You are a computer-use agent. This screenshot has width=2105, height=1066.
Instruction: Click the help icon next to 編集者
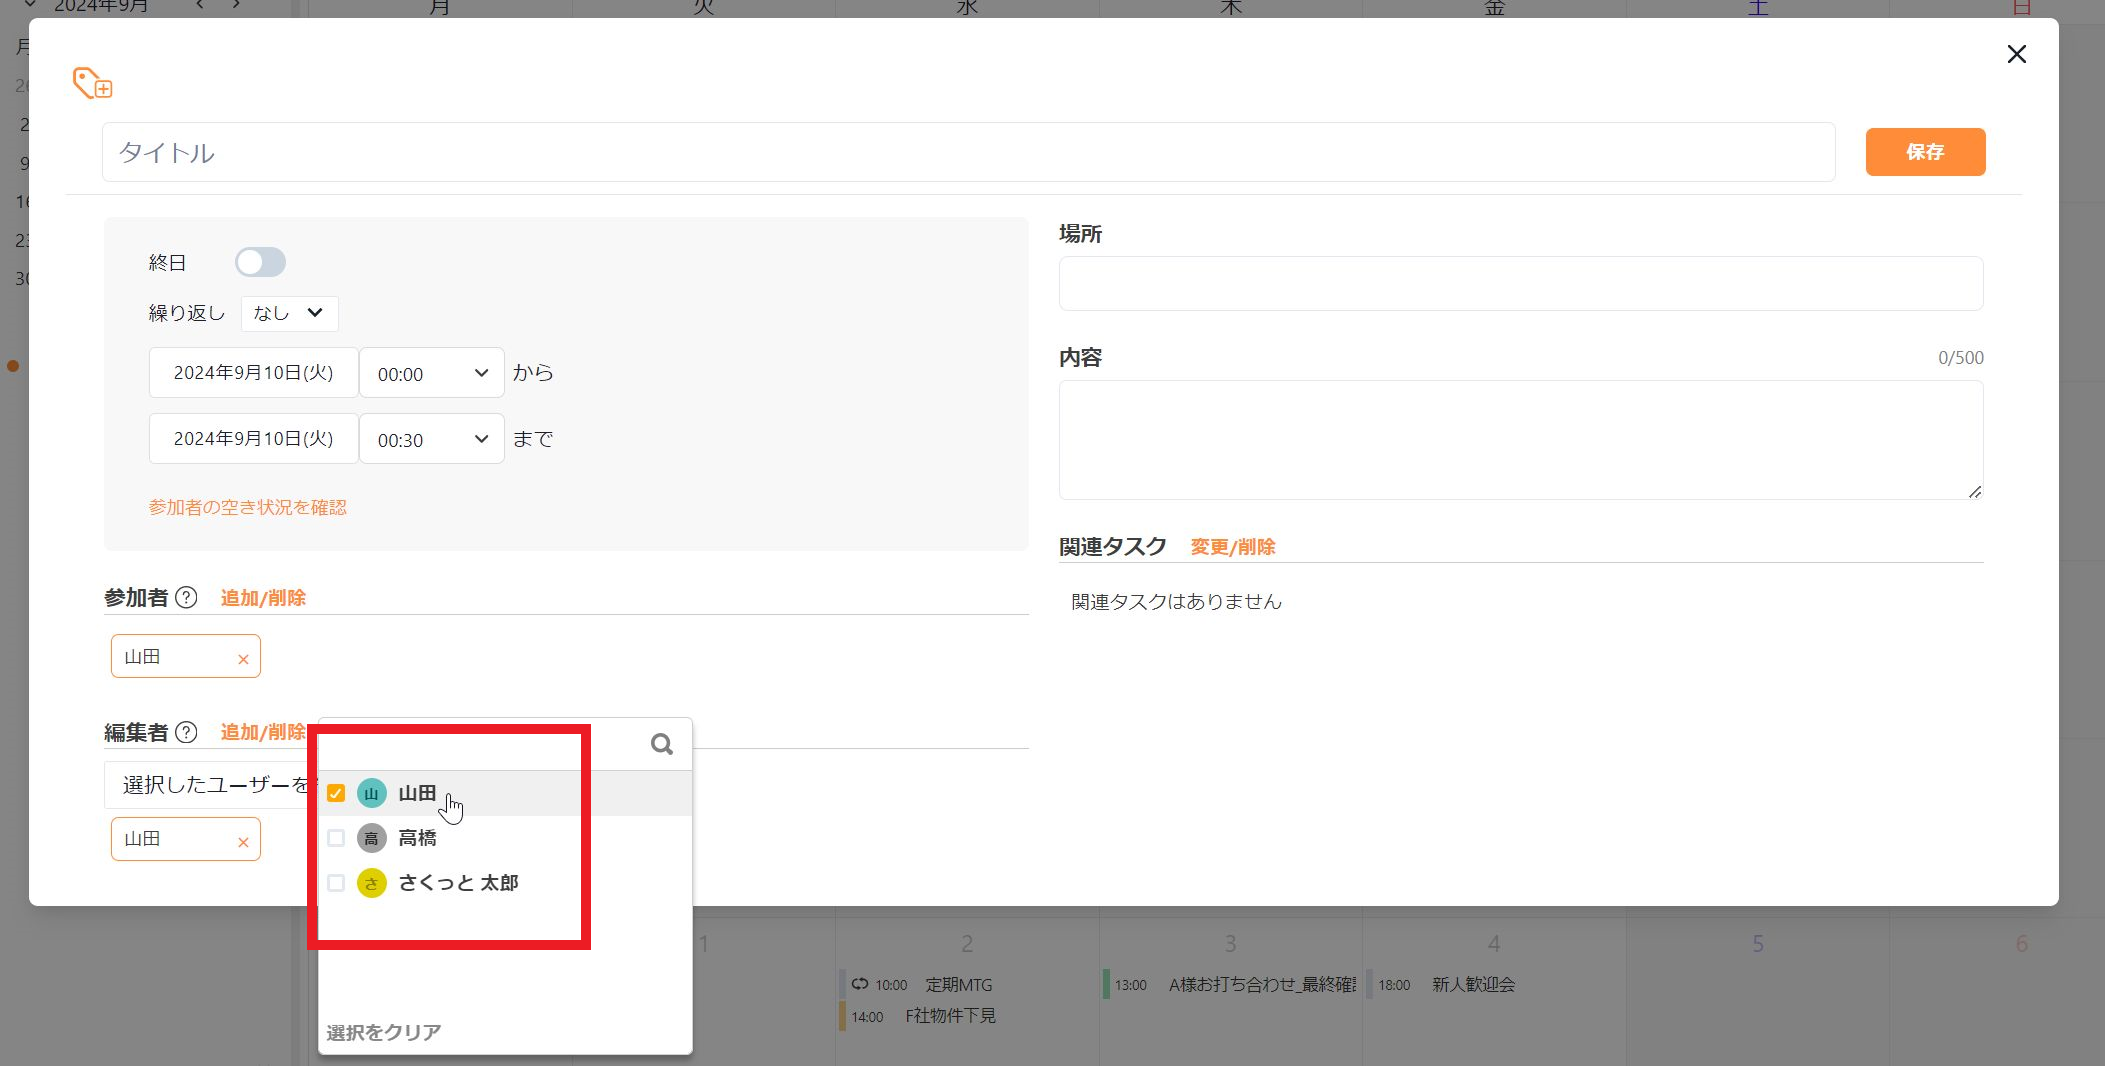[186, 732]
